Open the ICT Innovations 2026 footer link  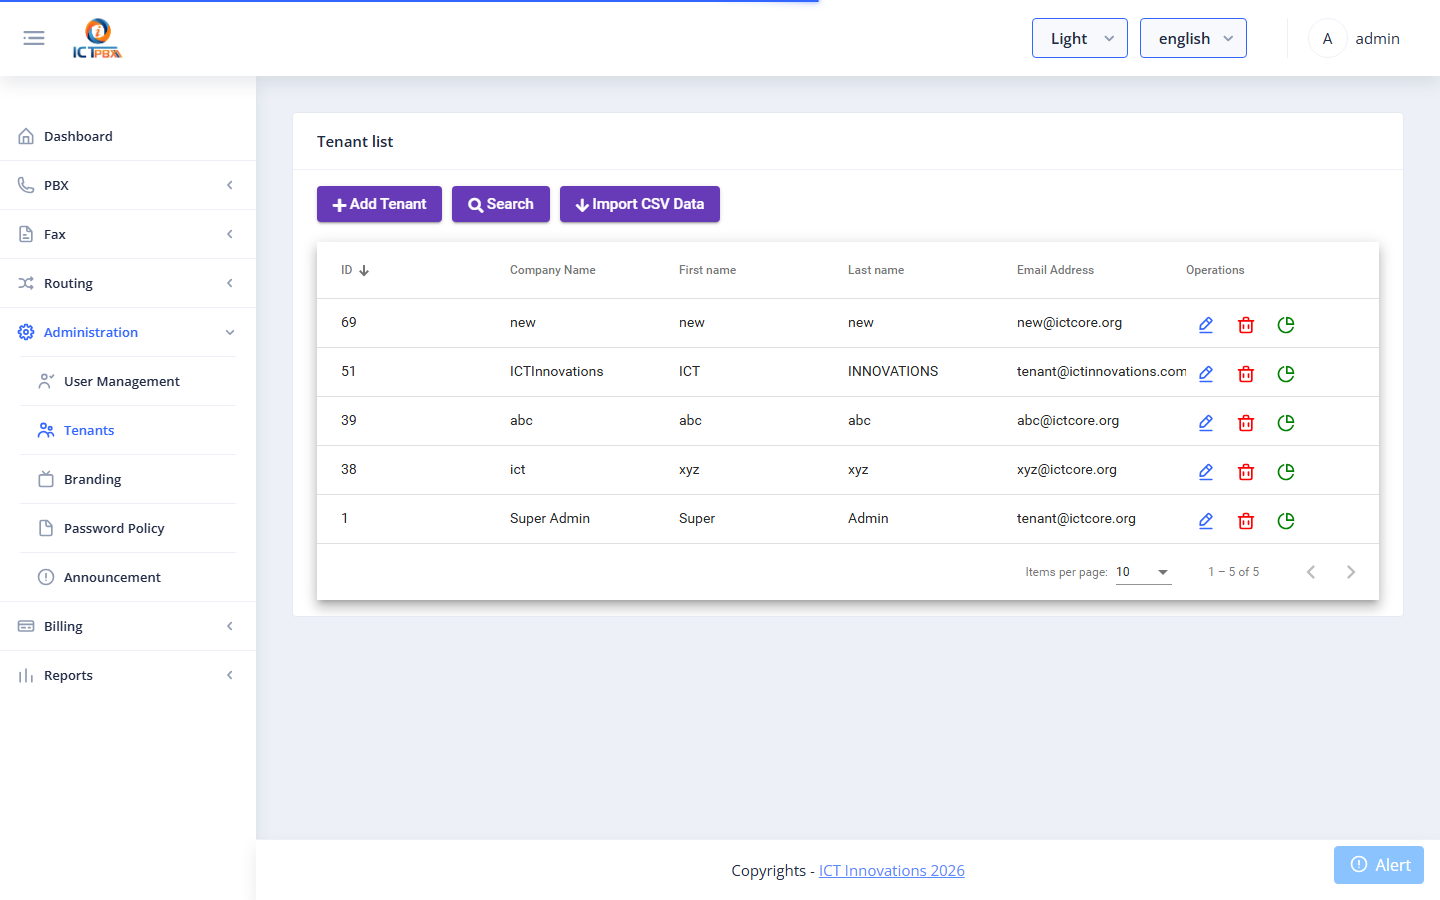(892, 870)
